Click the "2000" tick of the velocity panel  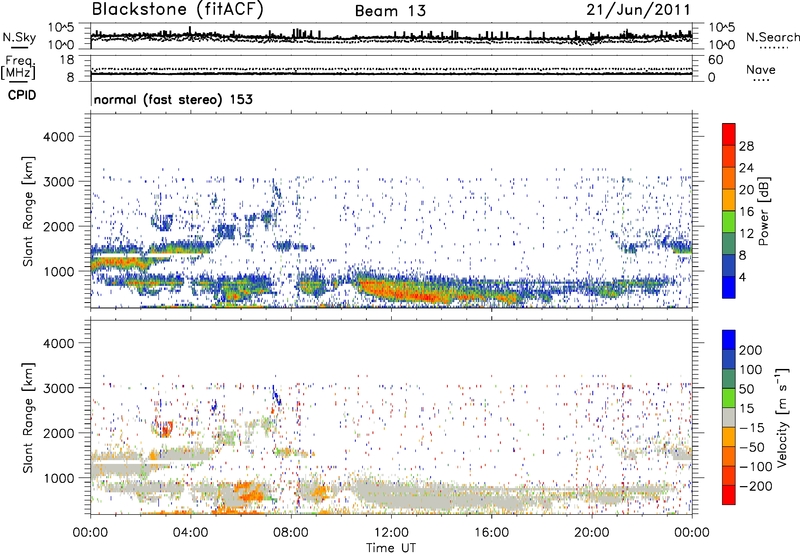coord(59,433)
